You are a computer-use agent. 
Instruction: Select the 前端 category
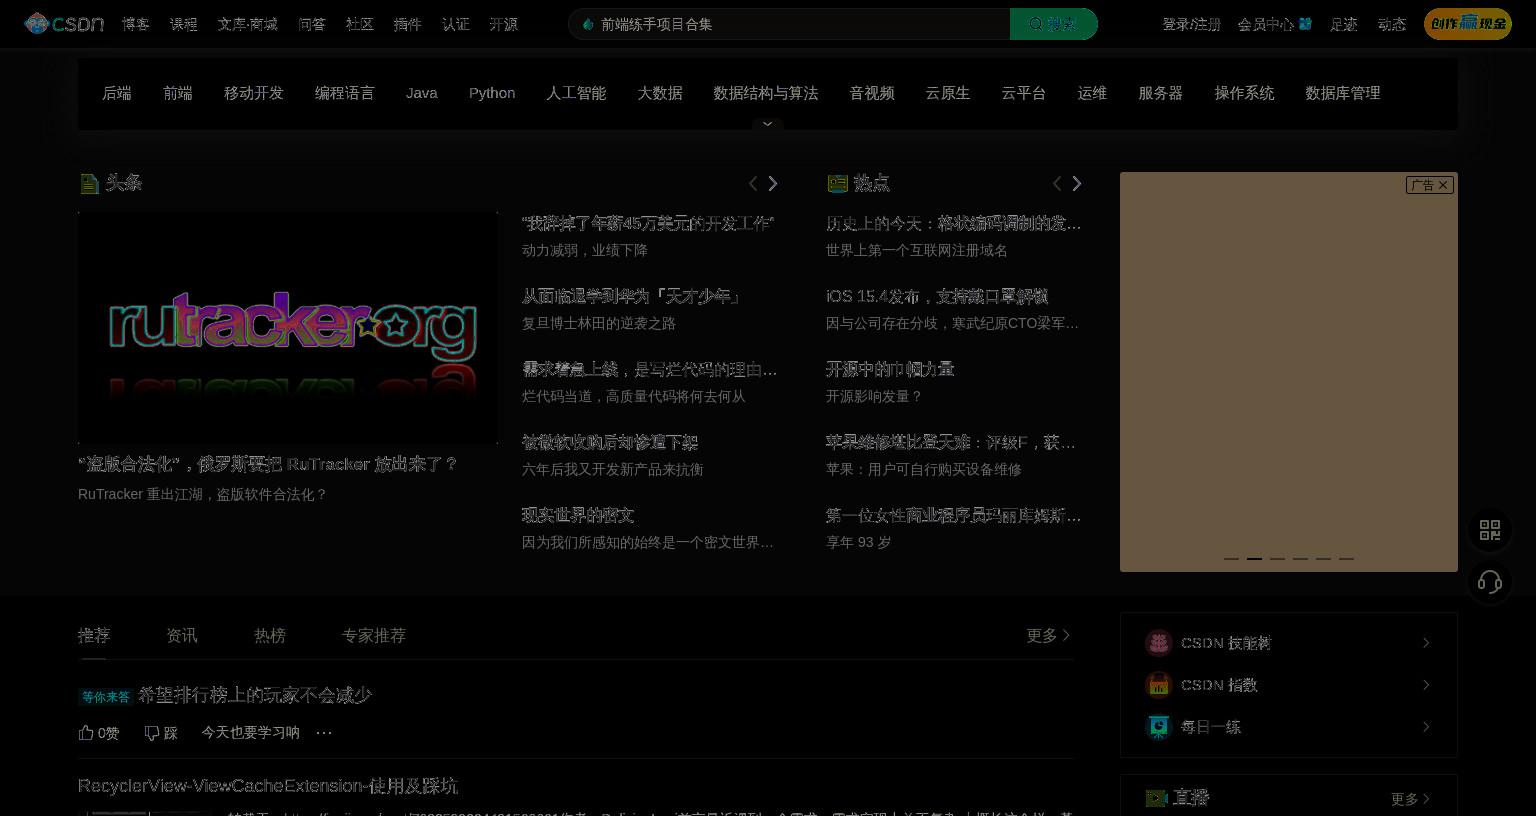pos(178,93)
